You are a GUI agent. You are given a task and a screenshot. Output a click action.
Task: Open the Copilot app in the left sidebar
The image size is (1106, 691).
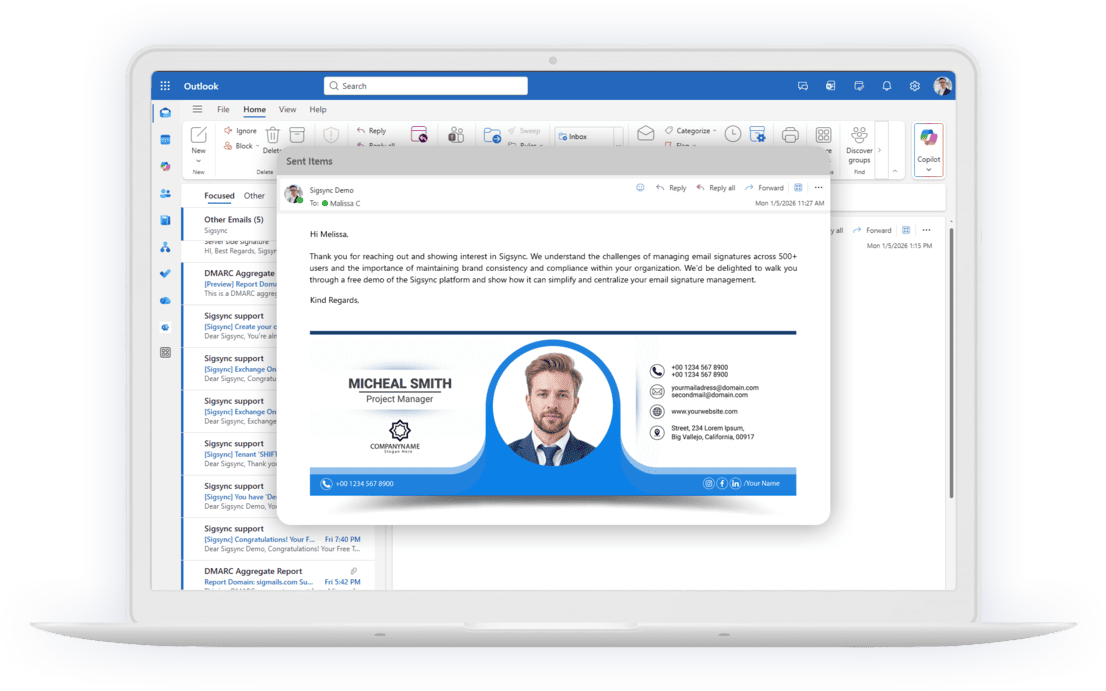click(x=165, y=166)
